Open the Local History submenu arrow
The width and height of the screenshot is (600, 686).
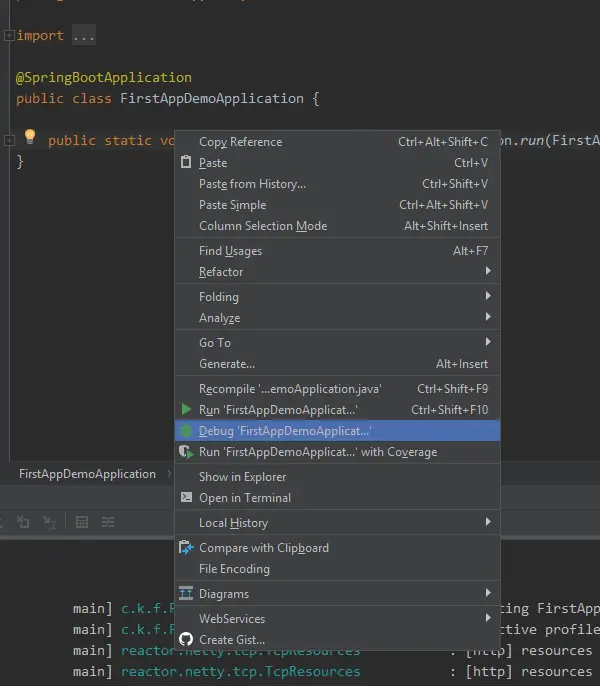pos(488,522)
